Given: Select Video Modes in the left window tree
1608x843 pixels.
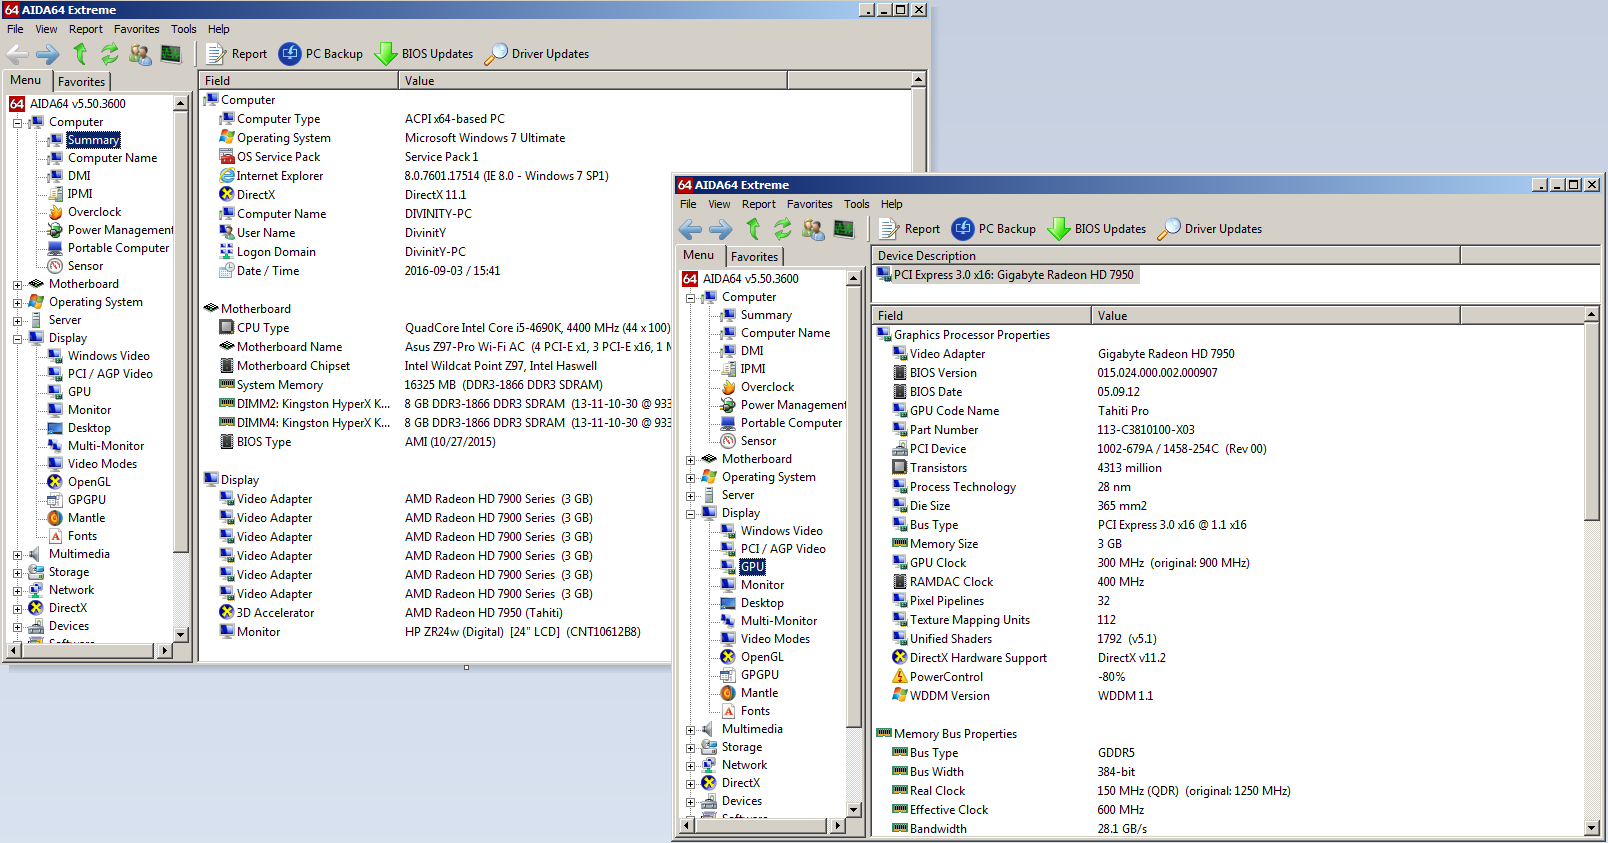Looking at the screenshot, I should coord(102,464).
